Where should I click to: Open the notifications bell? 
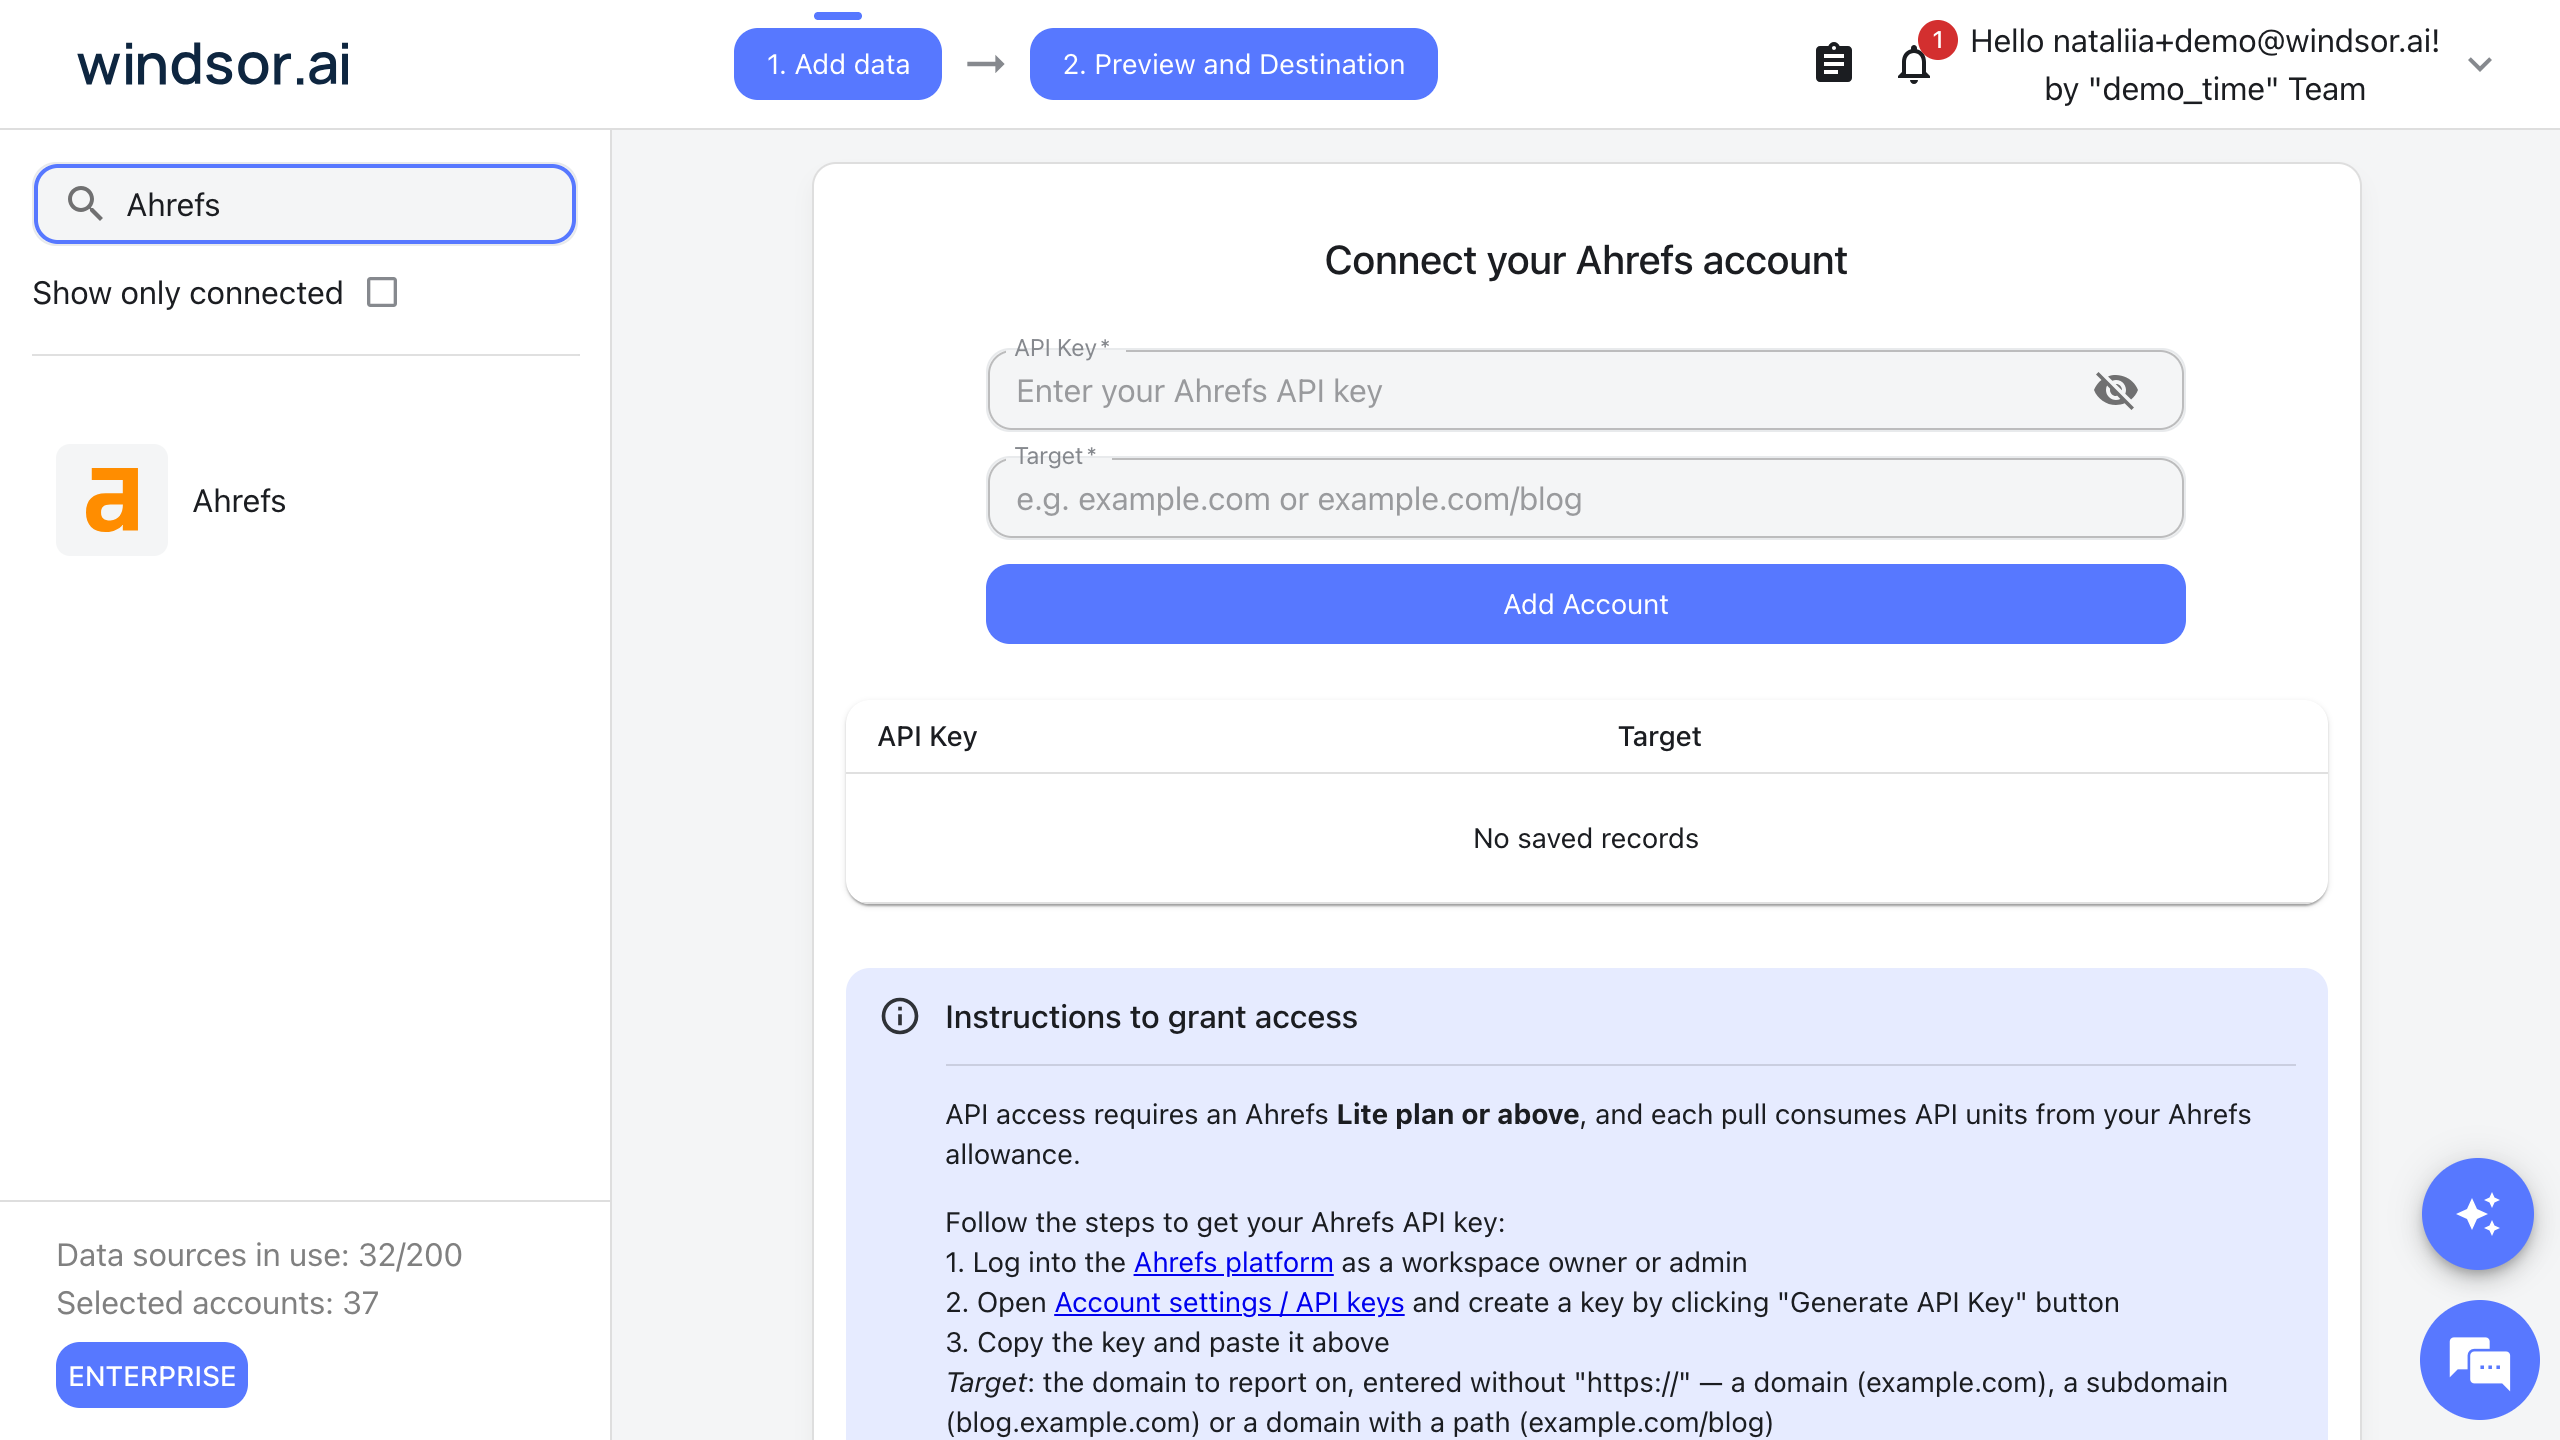pos(1913,66)
